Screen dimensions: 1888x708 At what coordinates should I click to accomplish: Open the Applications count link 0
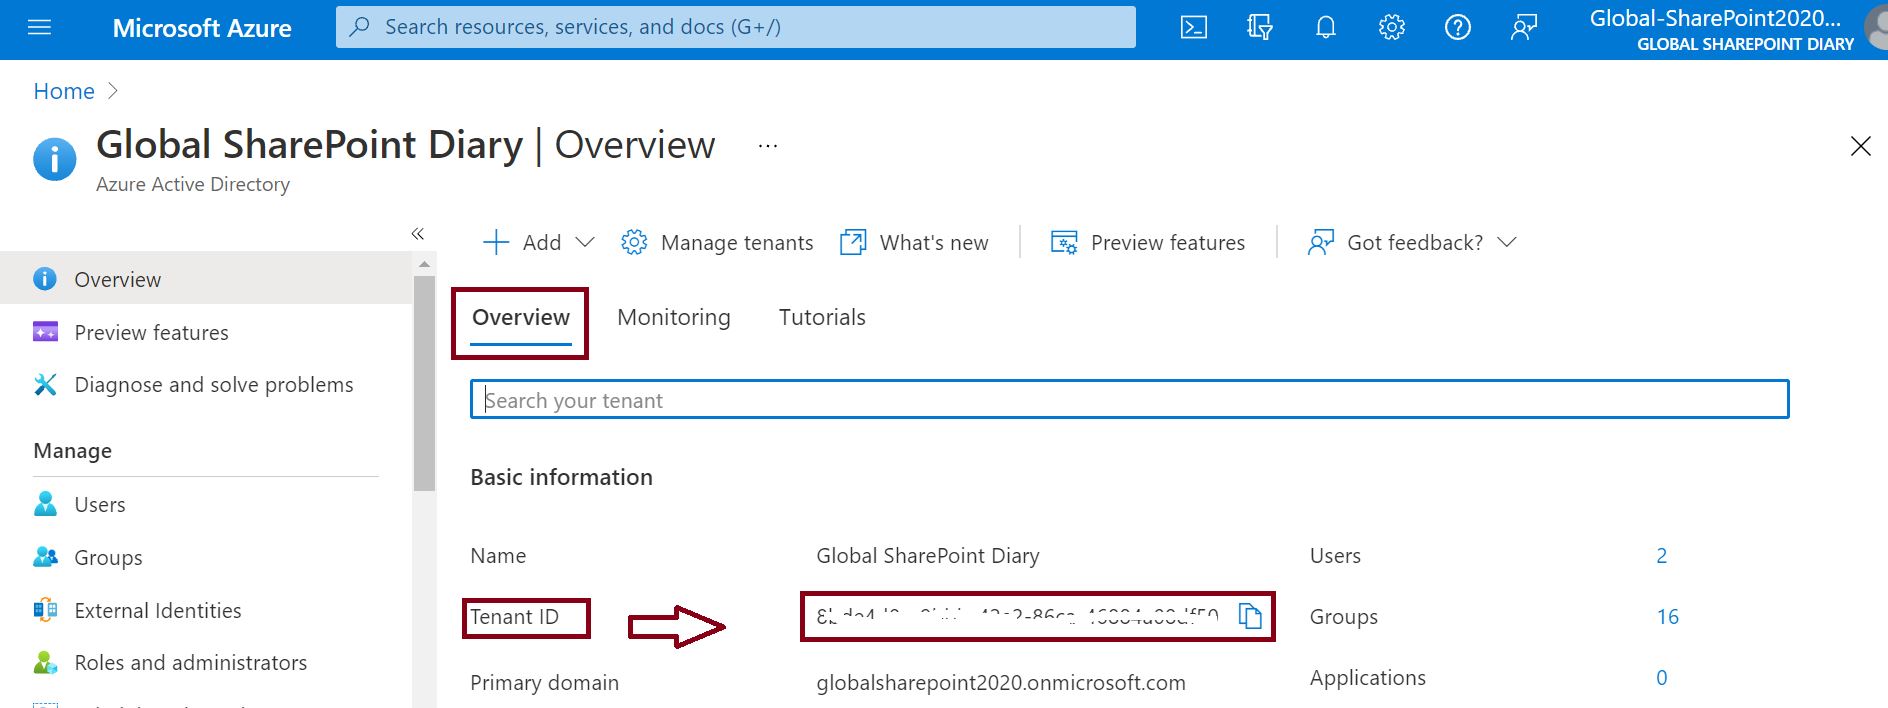pos(1662,677)
